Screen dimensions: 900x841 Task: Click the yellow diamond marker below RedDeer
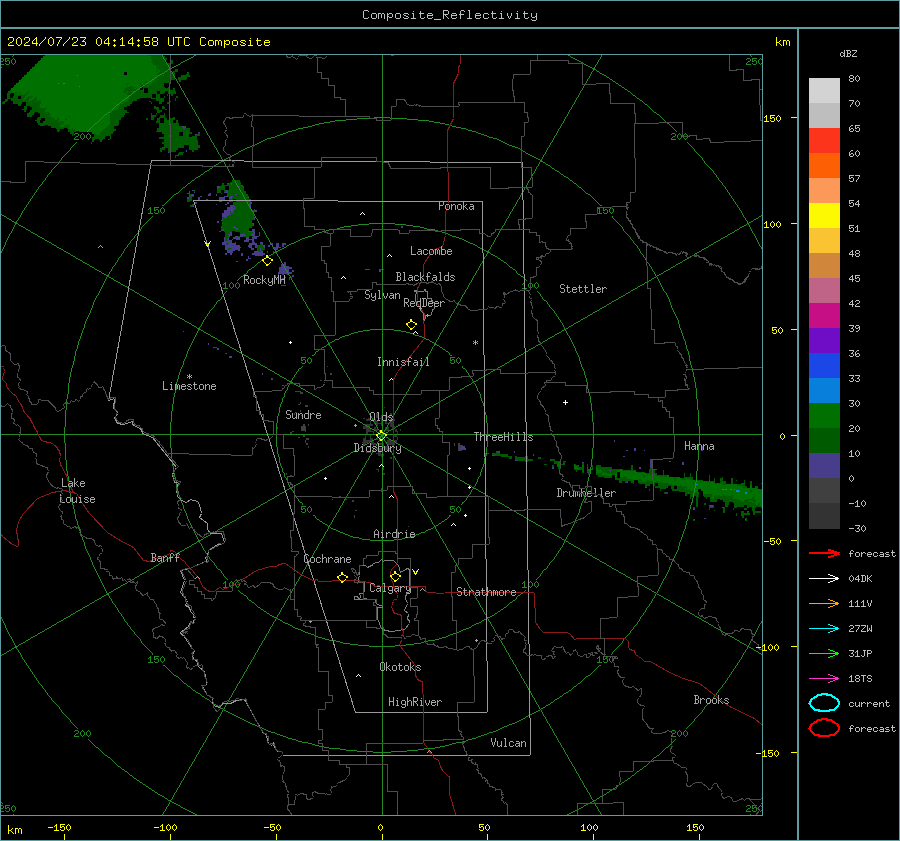click(412, 325)
